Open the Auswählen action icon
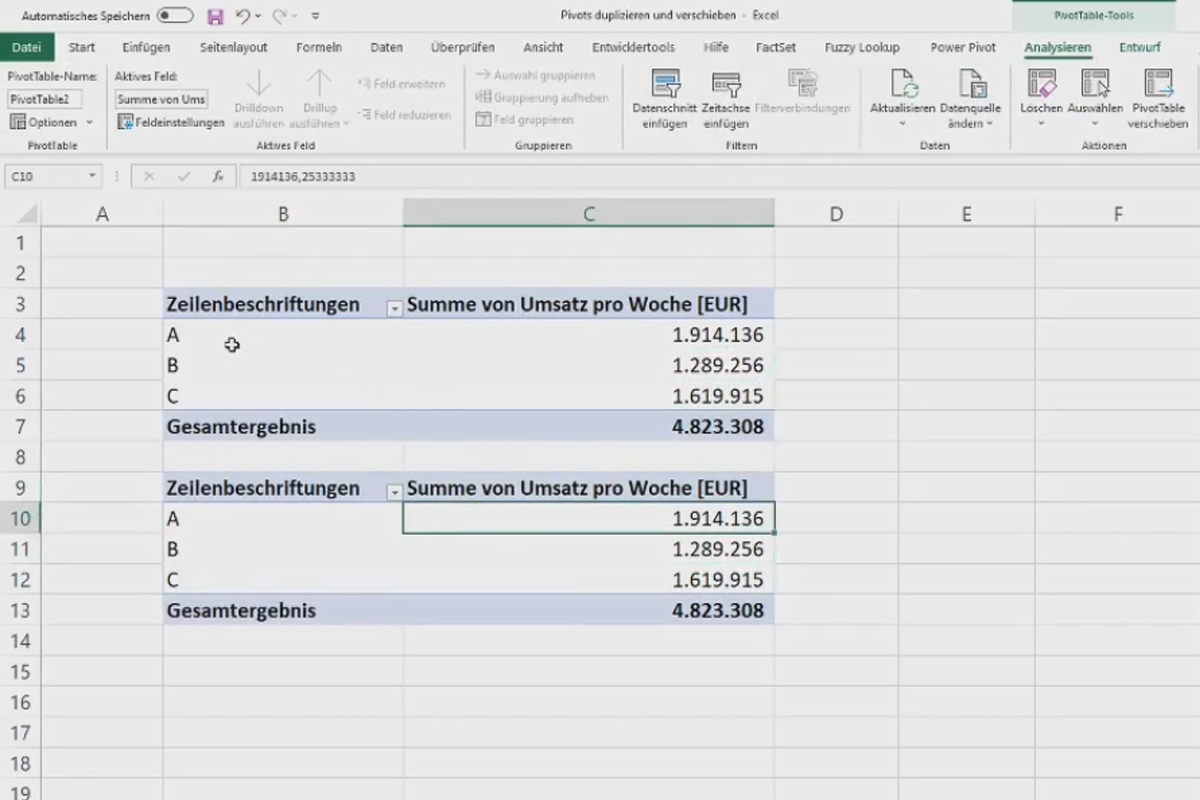This screenshot has height=800, width=1200. coord(1095,84)
